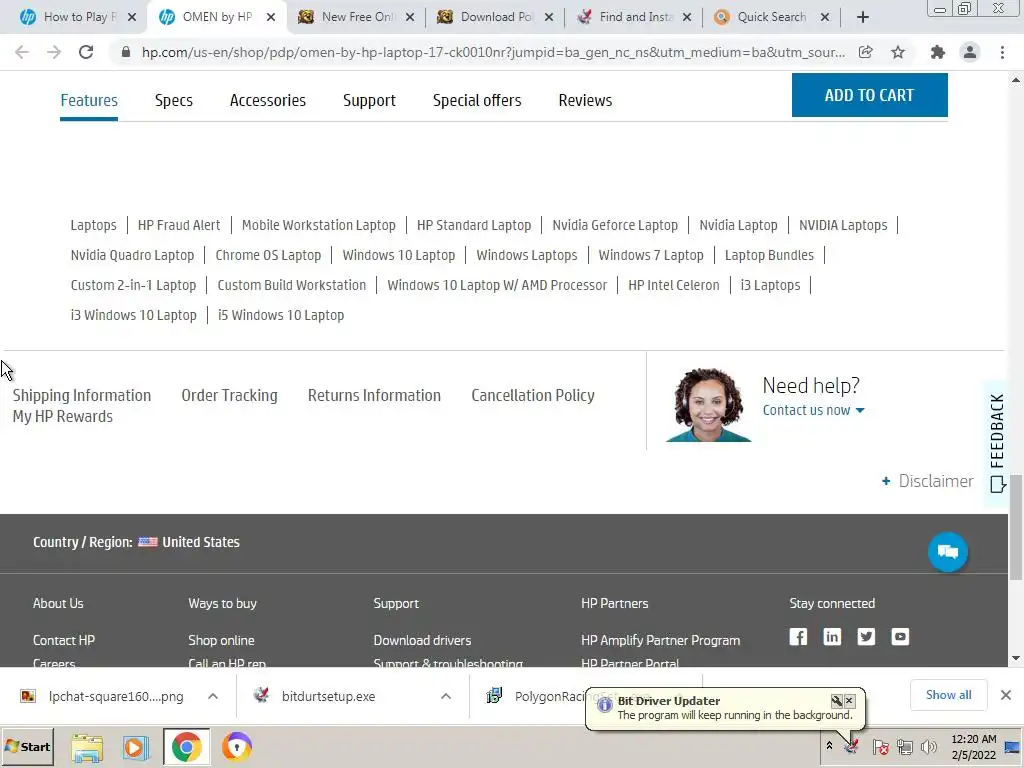Reload the HP page

click(86, 52)
